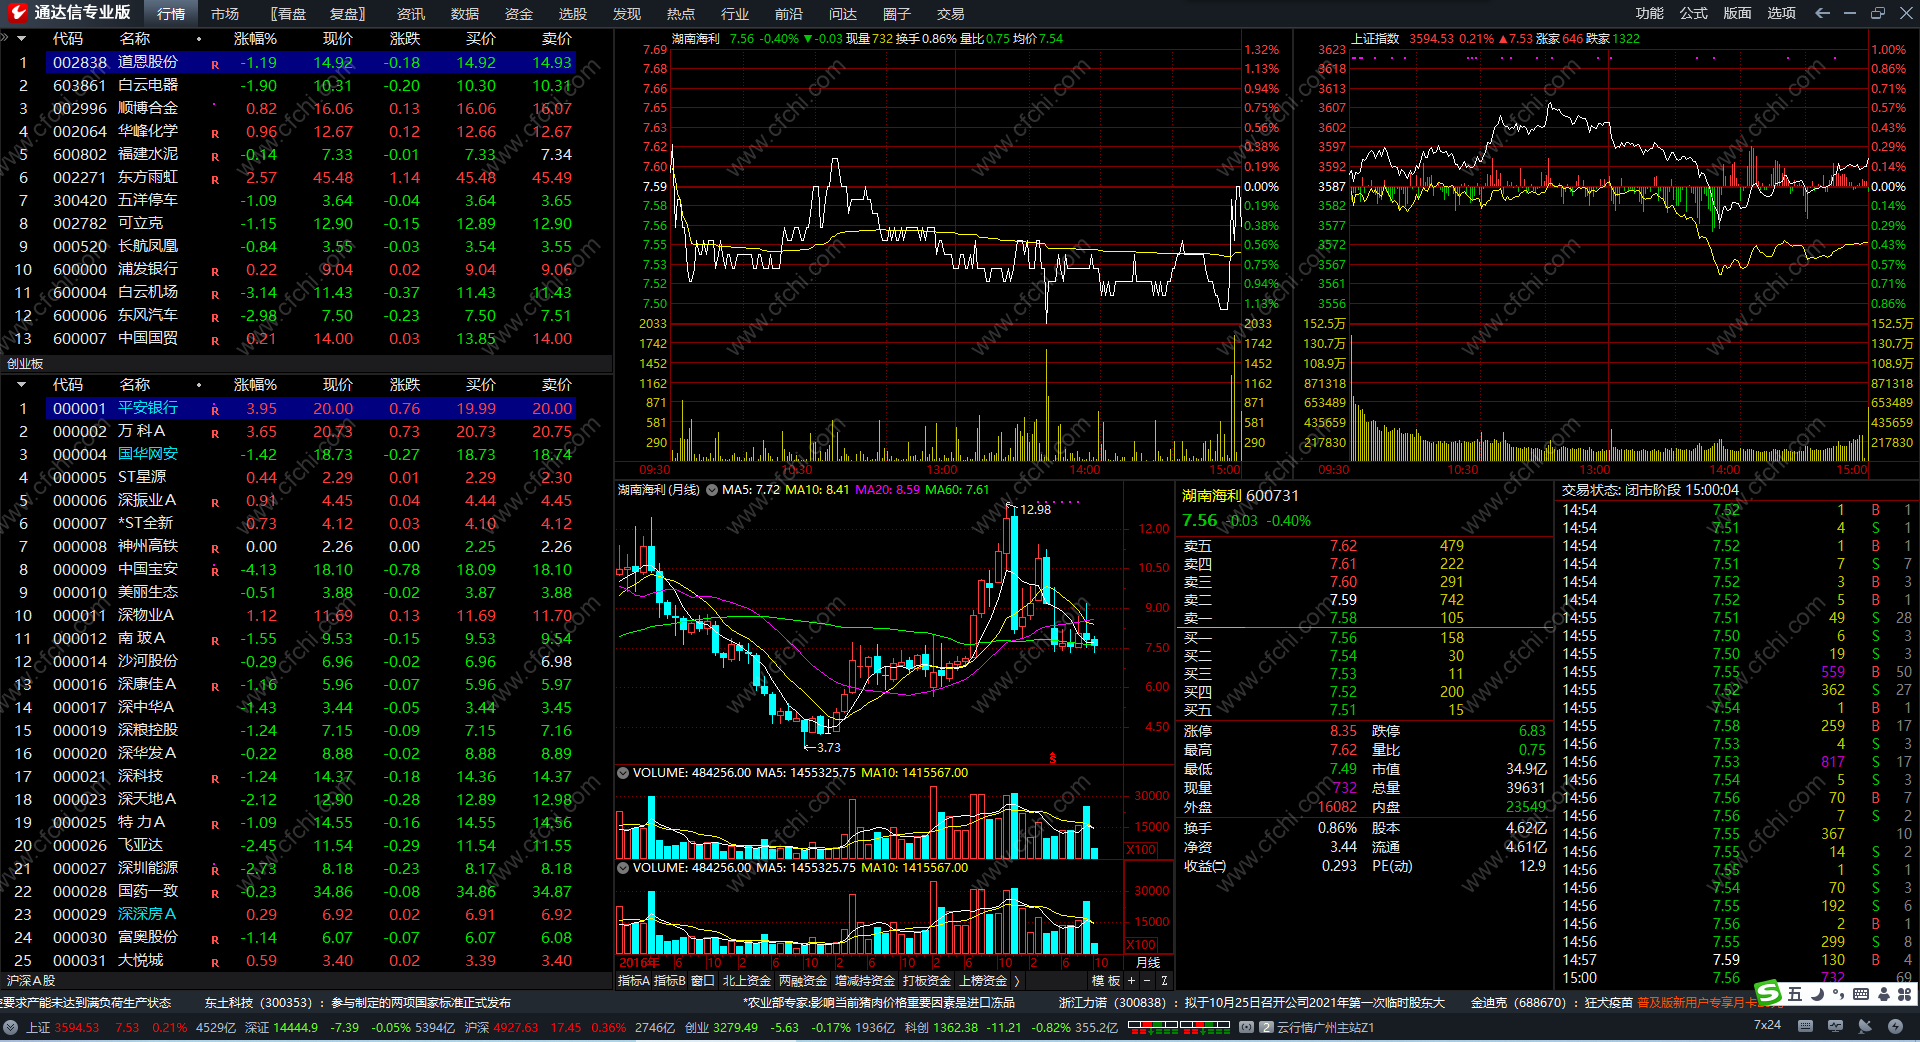Click the R marker beside 平安银行

tap(215, 411)
